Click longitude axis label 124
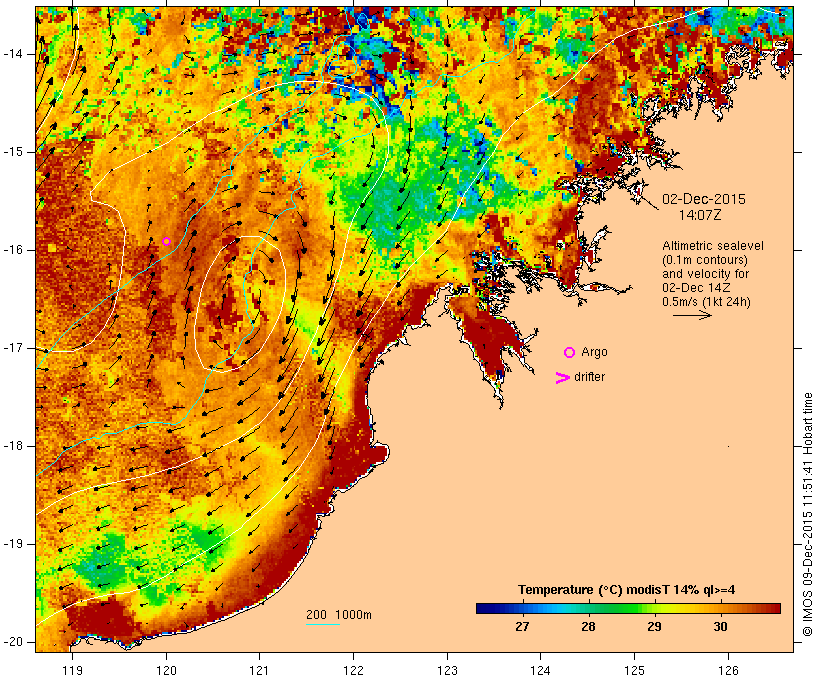Image resolution: width=820 pixels, height=680 pixels. (x=541, y=670)
